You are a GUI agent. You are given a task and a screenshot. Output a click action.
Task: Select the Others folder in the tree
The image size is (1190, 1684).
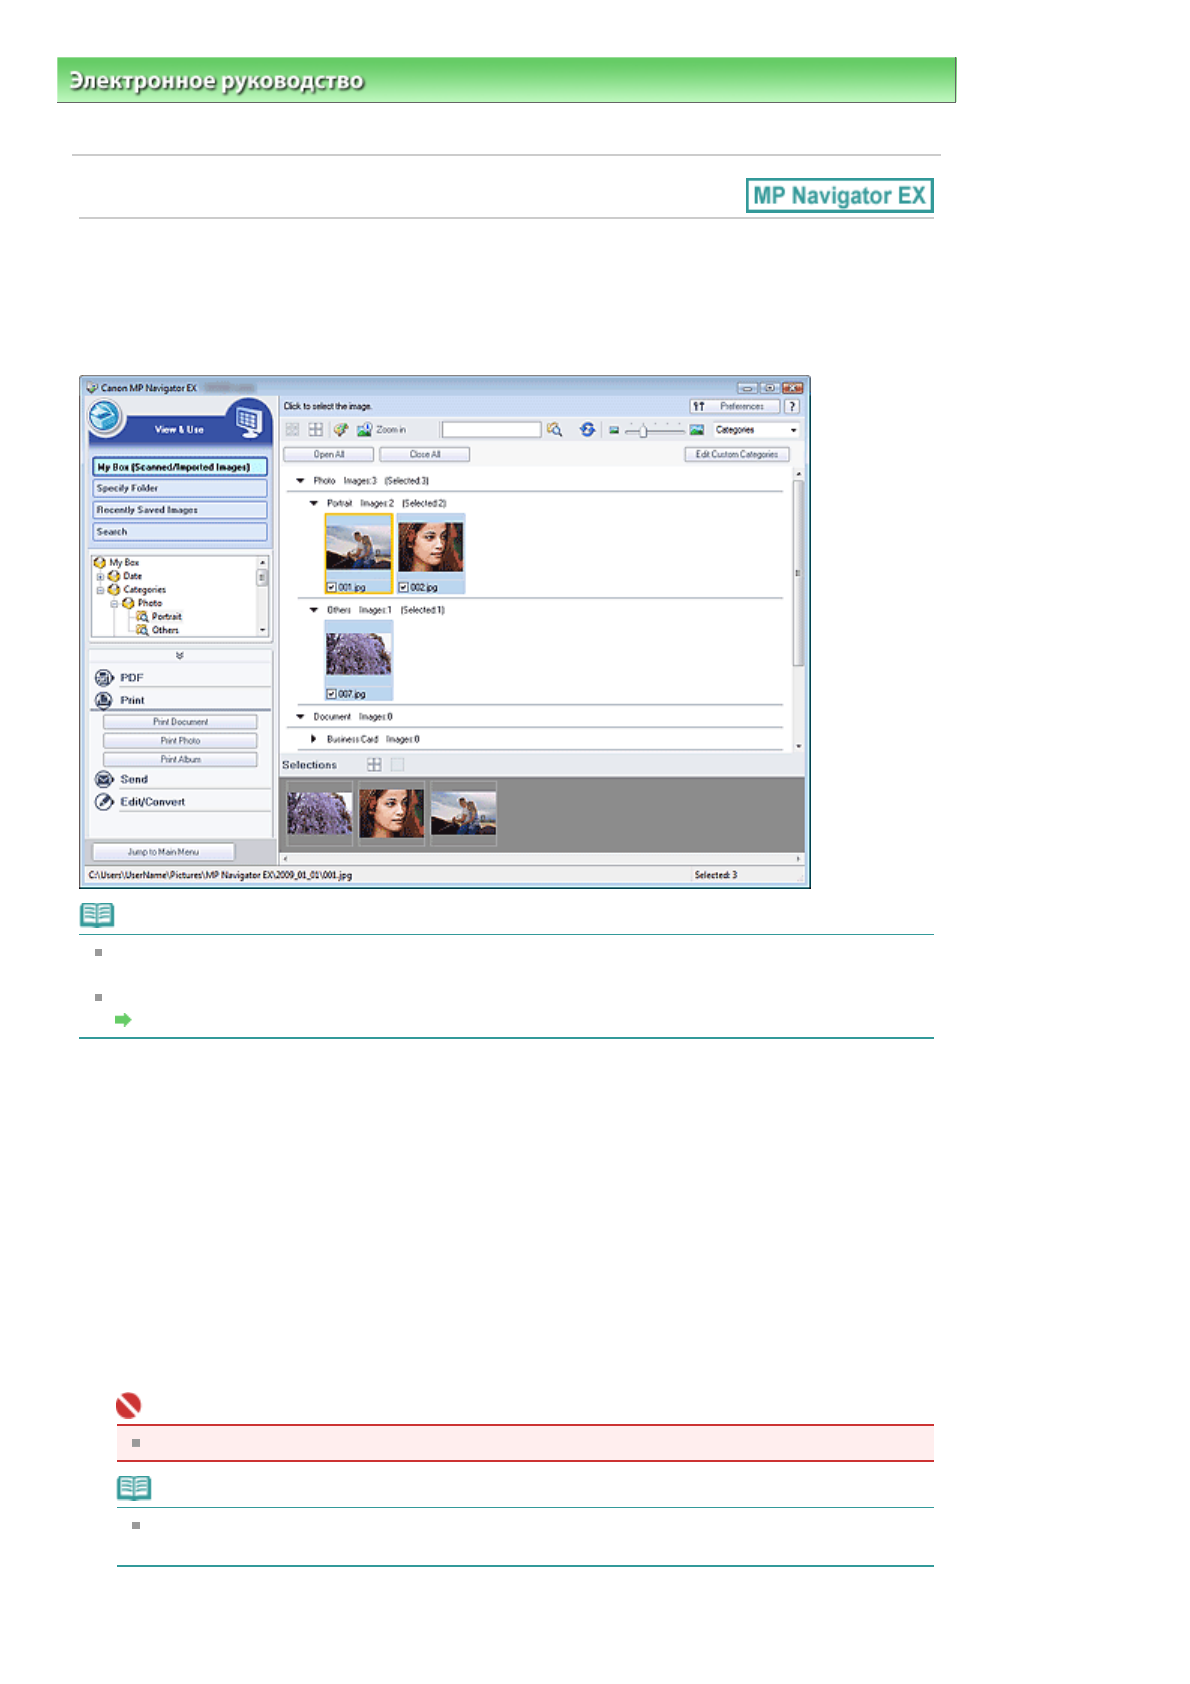tap(165, 631)
